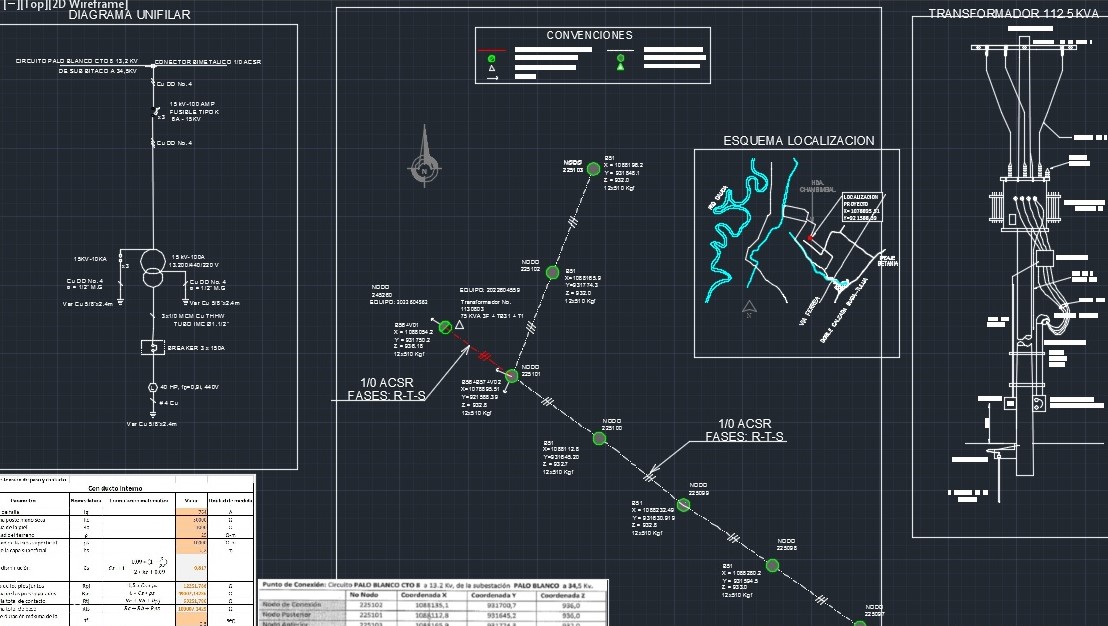
Task: Select the white triangle transformer marker near EQUIPO label
Action: pos(459,325)
